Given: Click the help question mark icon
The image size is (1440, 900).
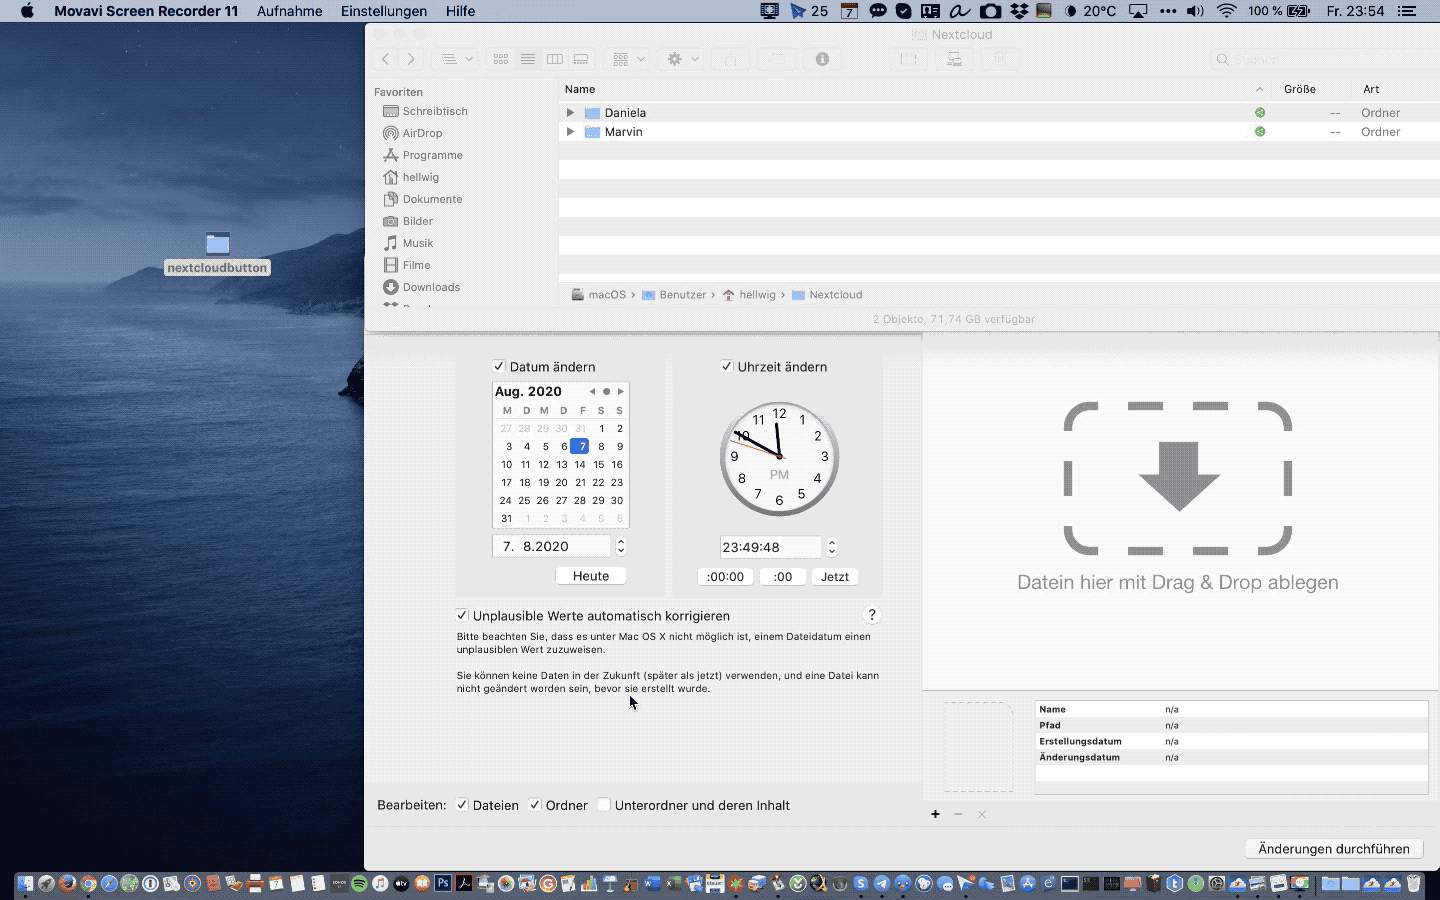Looking at the screenshot, I should 871,615.
